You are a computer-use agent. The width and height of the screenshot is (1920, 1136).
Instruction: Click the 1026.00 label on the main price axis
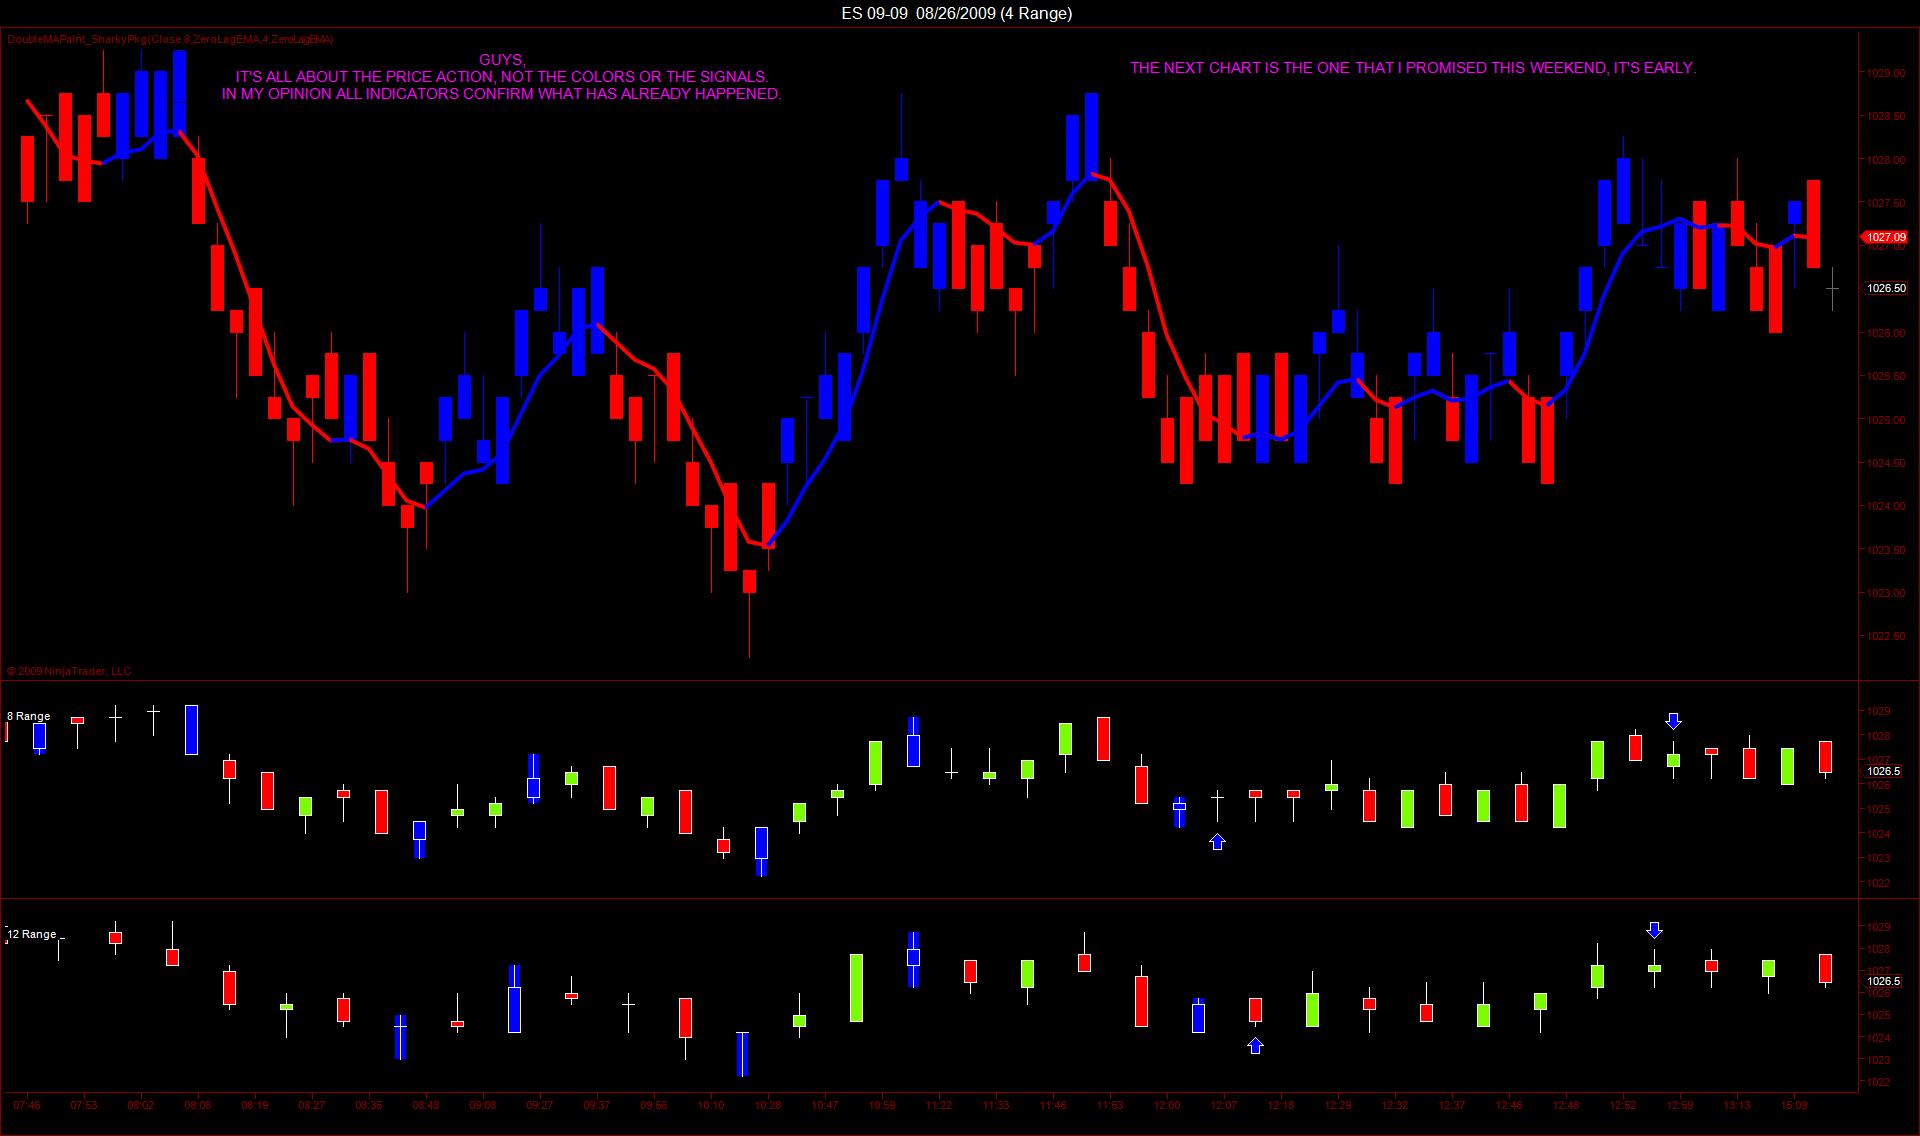tap(1885, 333)
